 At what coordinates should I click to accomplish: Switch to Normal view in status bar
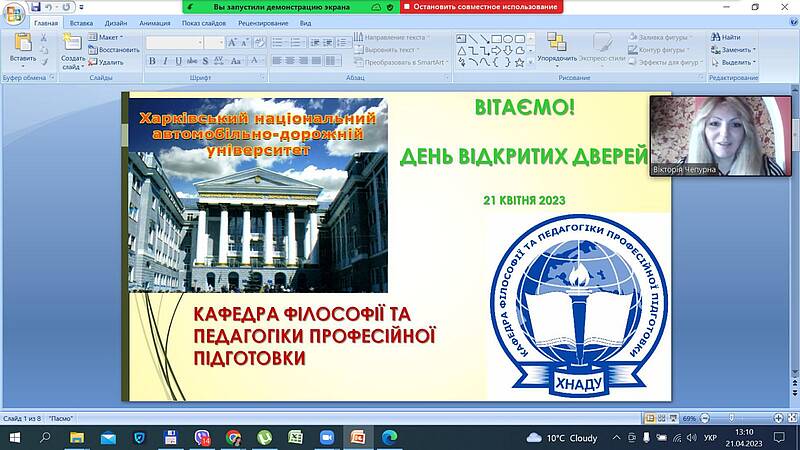coord(650,418)
